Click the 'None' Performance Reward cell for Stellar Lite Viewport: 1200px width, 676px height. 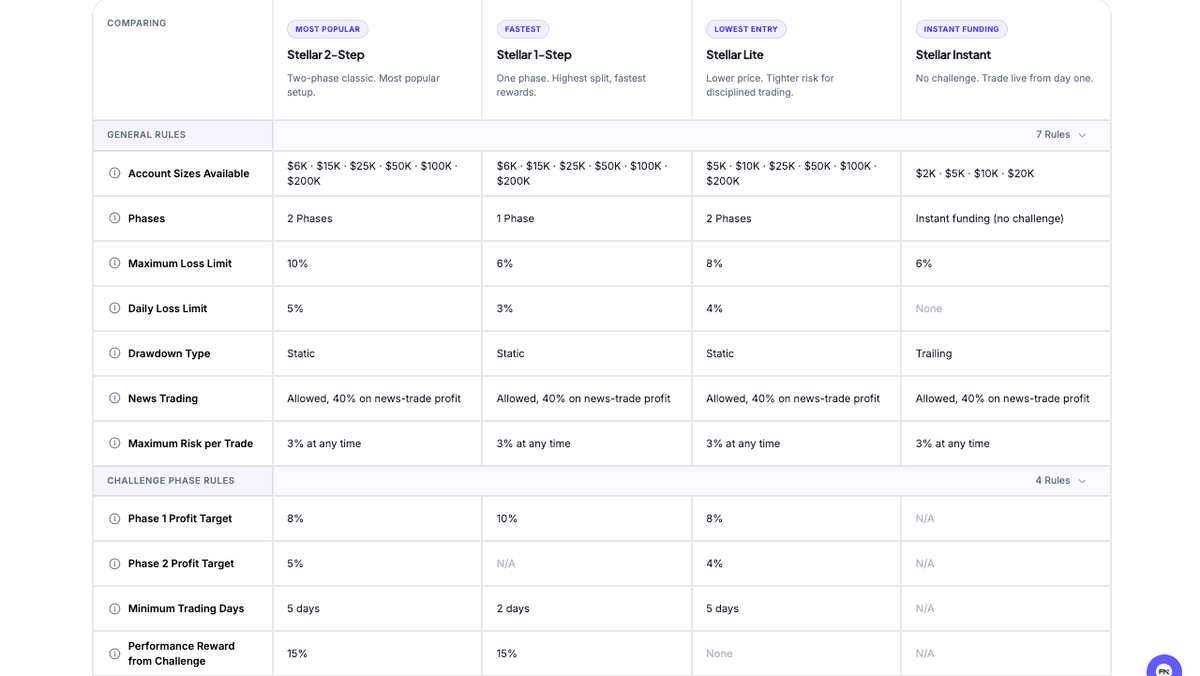coord(719,653)
